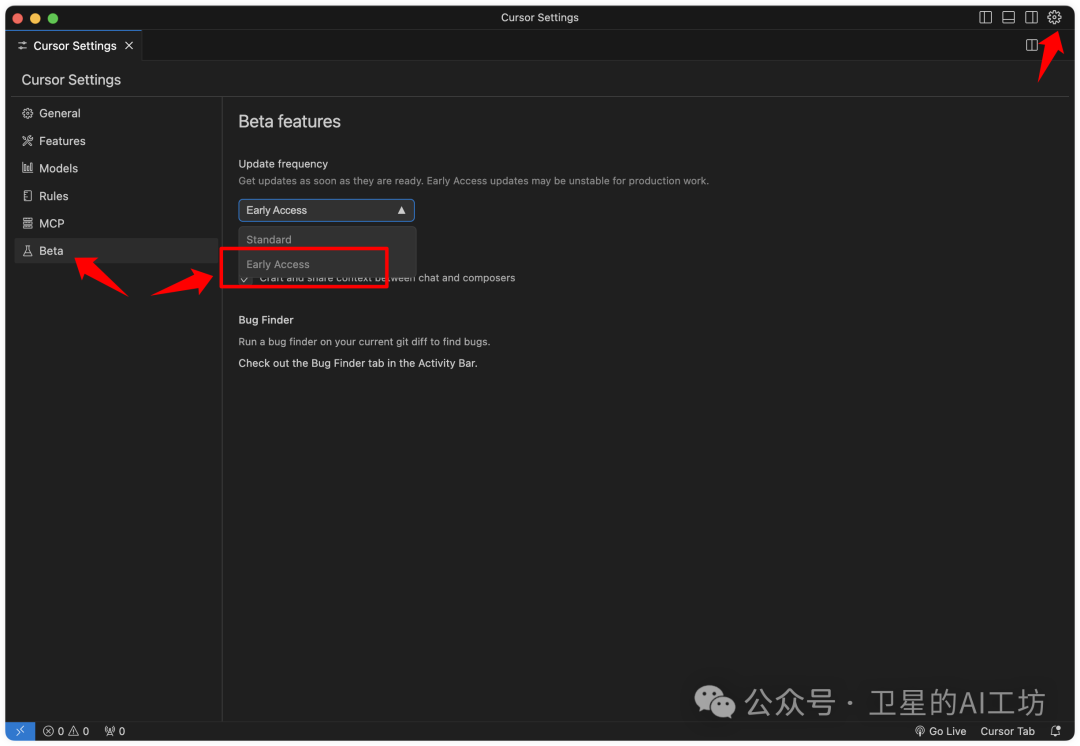Toggle the secondary sidebar layout icon
The width and height of the screenshot is (1080, 746).
point(1031,17)
